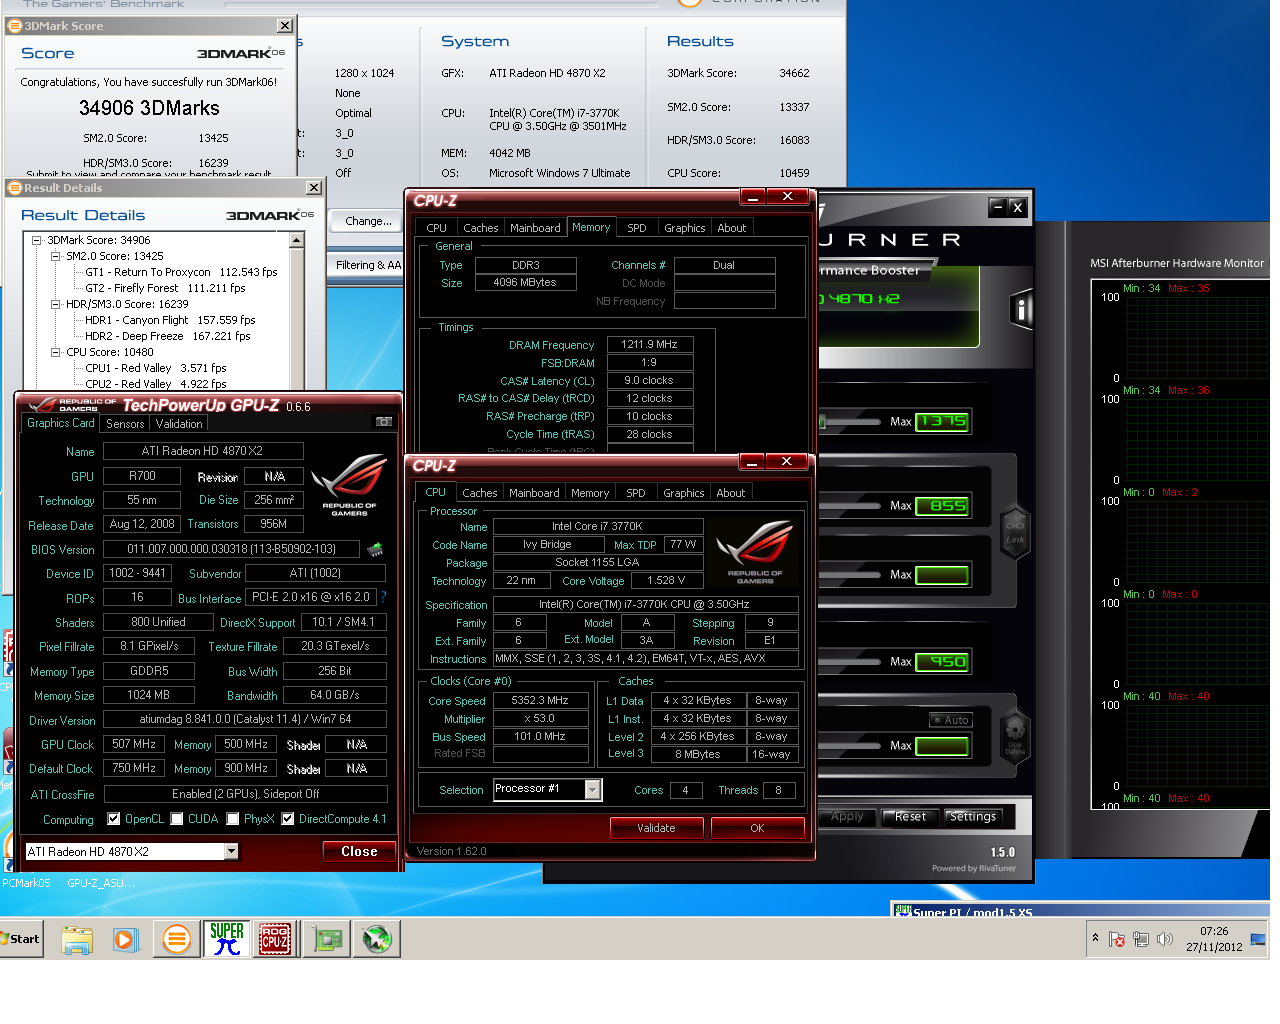The height and width of the screenshot is (1024, 1280).
Task: Click the Show Desktop icon beside clock
Action: coord(1258,939)
